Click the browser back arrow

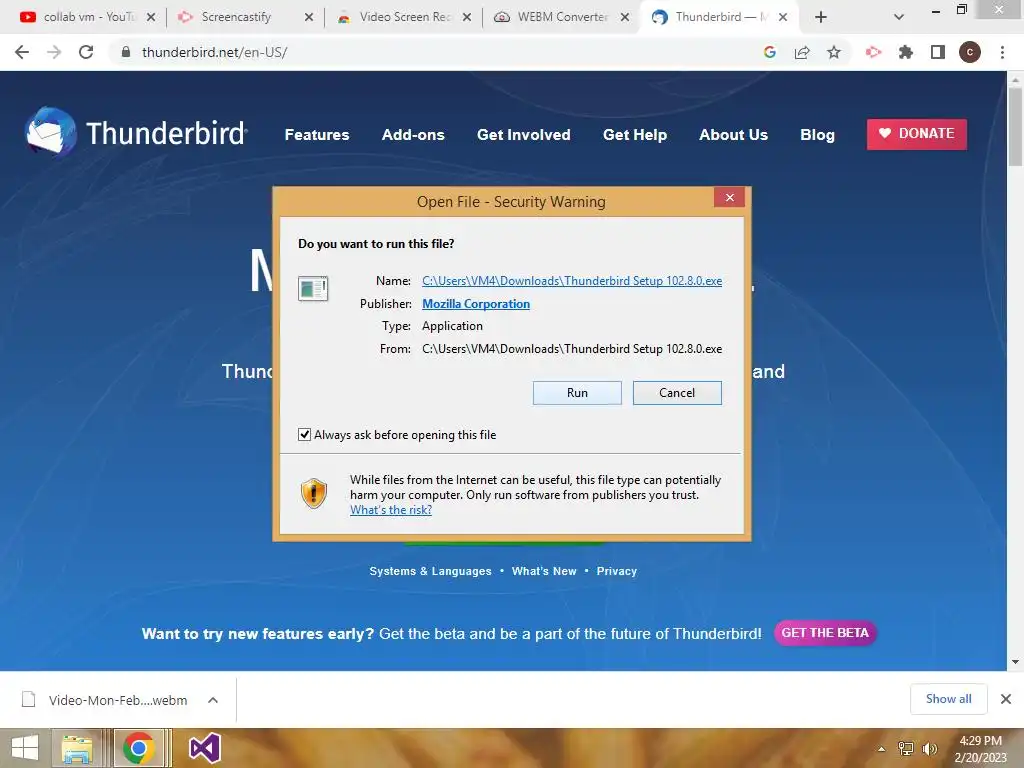point(22,52)
